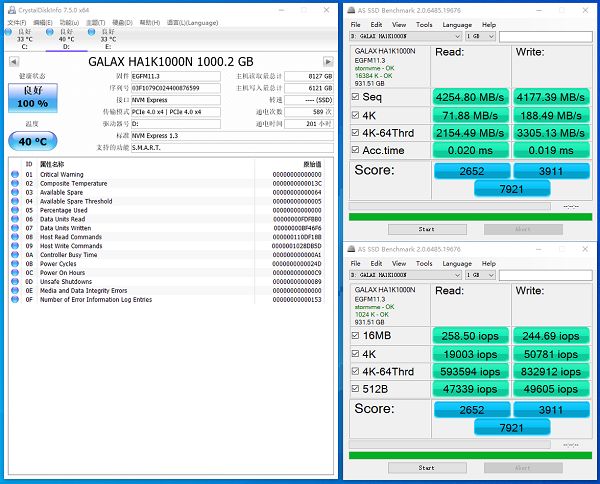Open Help menu in lower AS SSD window
The image size is (600, 484).
pyautogui.click(x=489, y=263)
